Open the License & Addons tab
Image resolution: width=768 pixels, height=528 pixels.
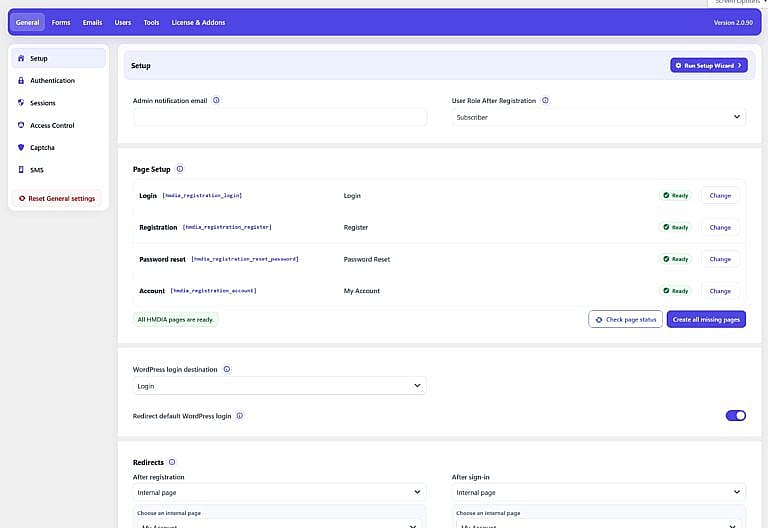[198, 23]
